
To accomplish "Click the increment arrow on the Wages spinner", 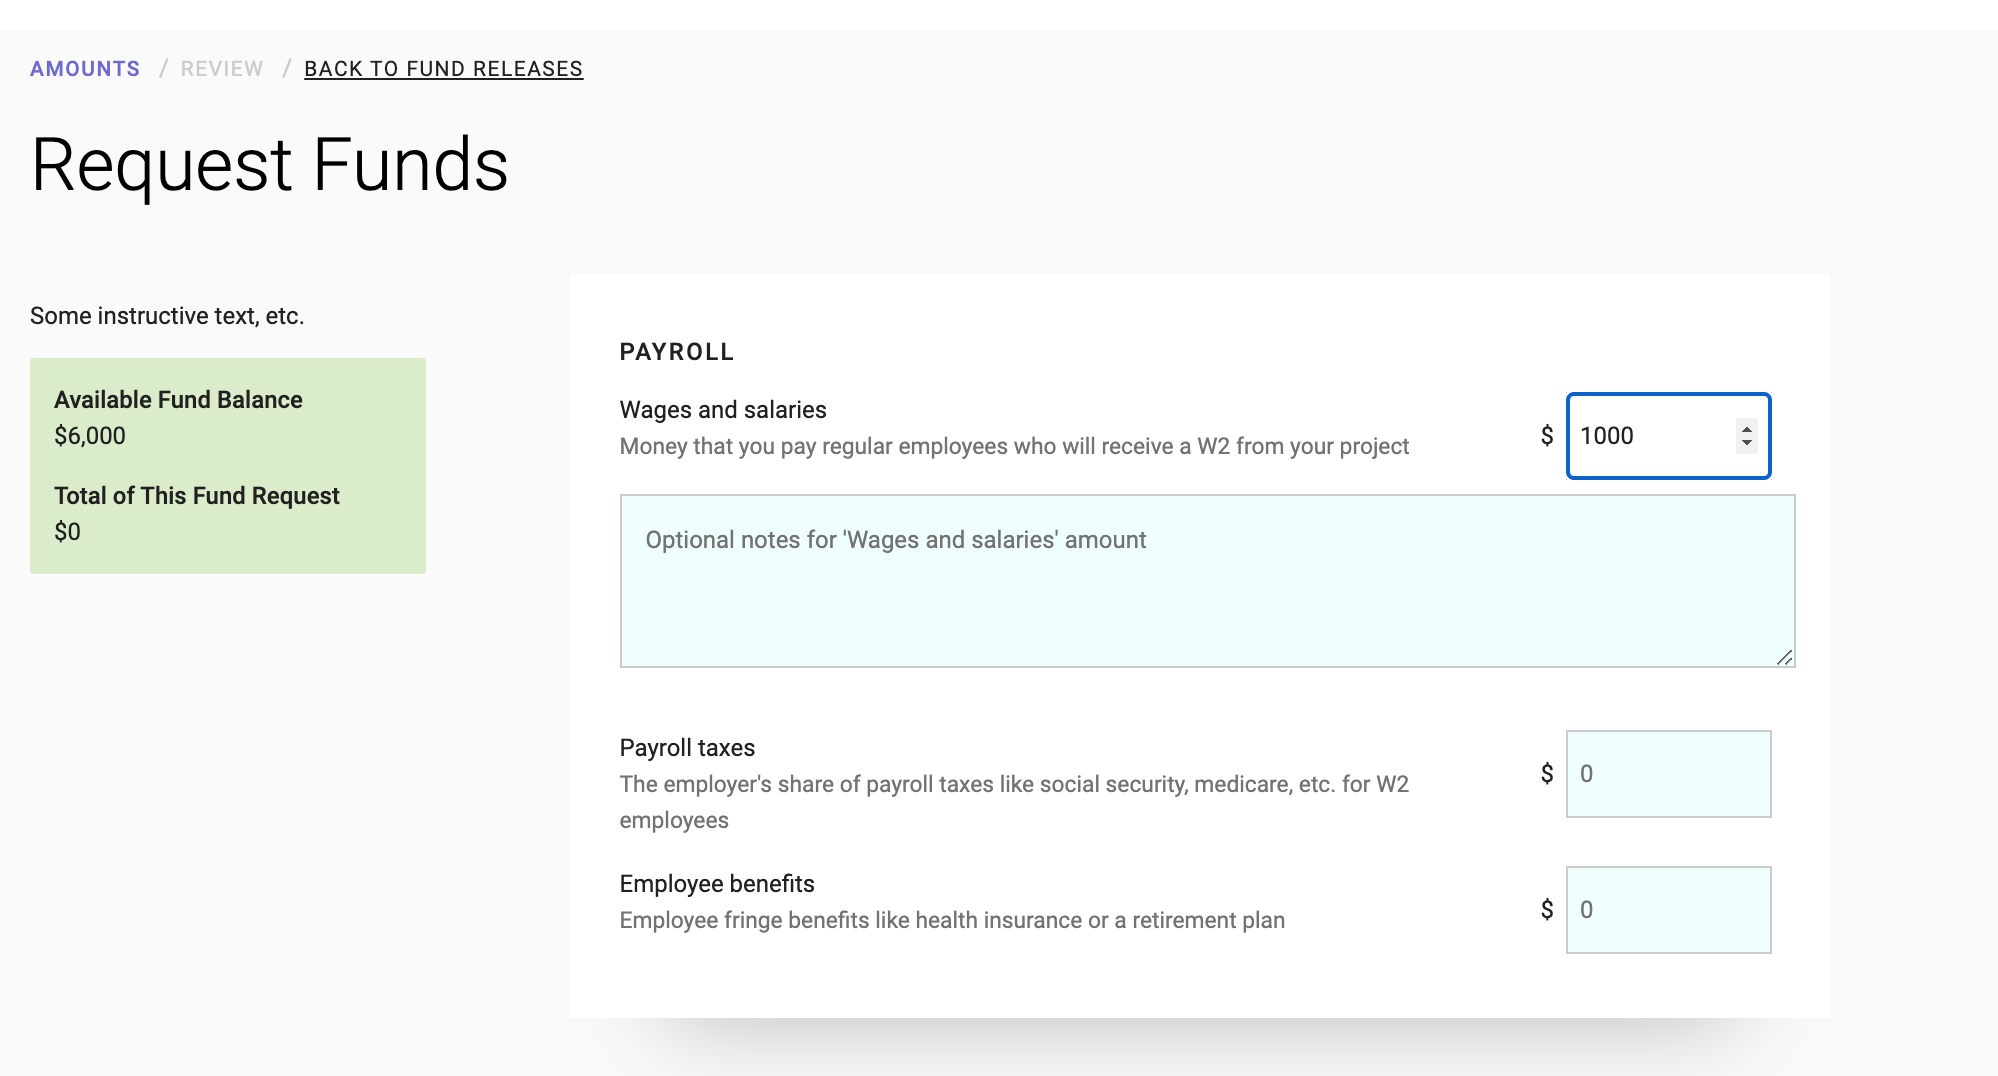I will (1746, 429).
